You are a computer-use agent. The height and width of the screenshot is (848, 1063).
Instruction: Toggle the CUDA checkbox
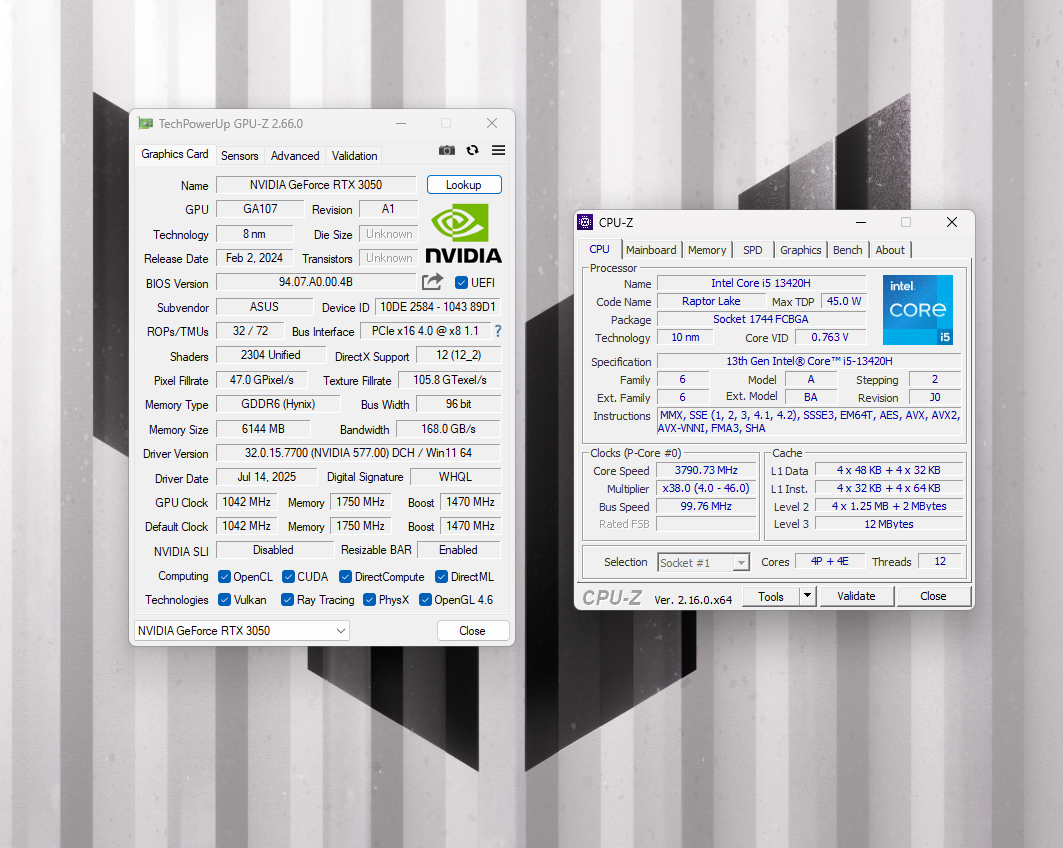pos(288,576)
